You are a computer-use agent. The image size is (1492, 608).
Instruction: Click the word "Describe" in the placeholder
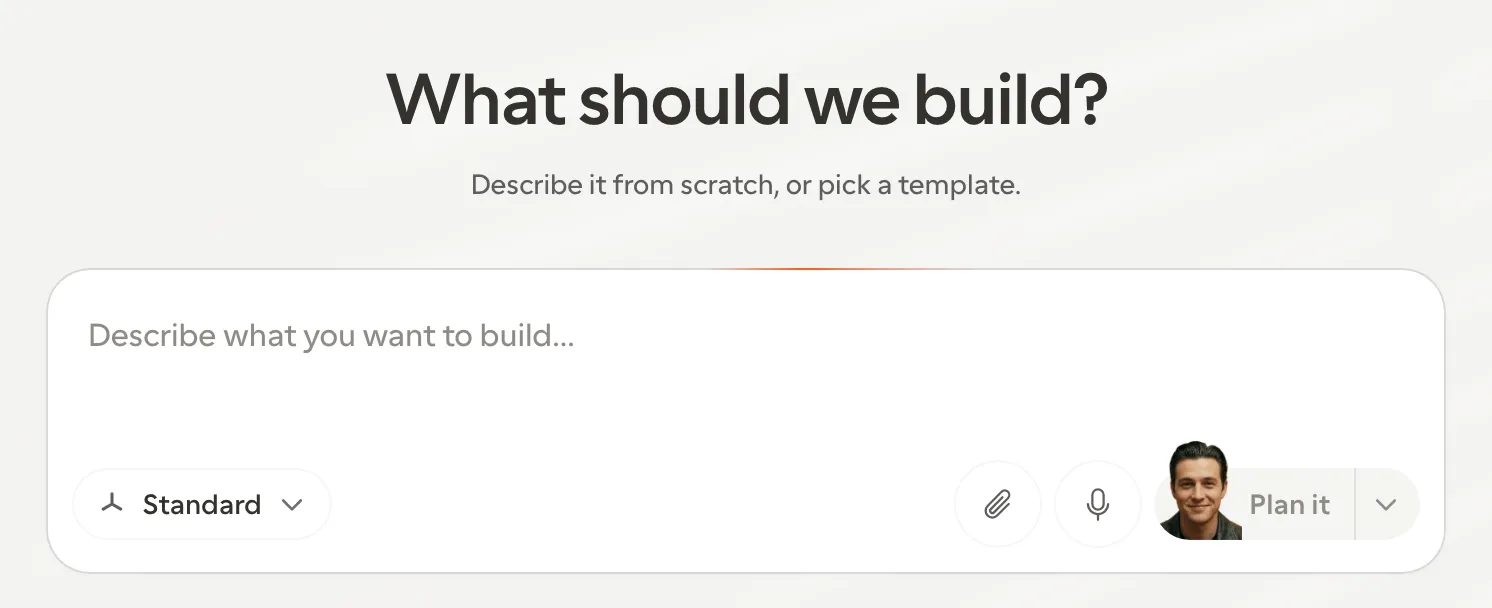tap(152, 335)
